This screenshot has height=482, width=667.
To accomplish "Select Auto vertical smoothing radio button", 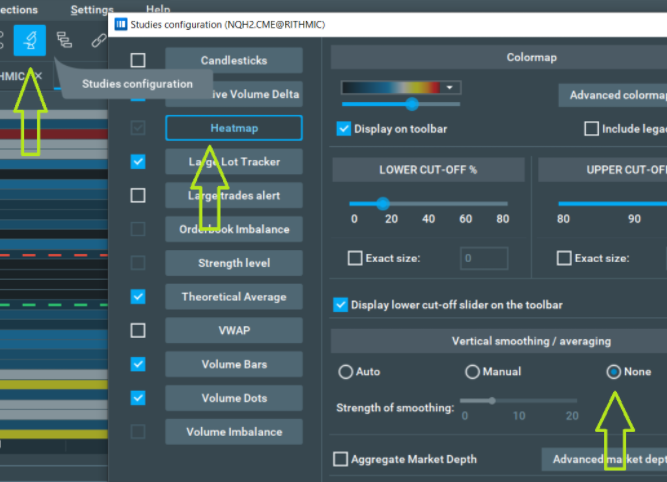I will pyautogui.click(x=346, y=371).
